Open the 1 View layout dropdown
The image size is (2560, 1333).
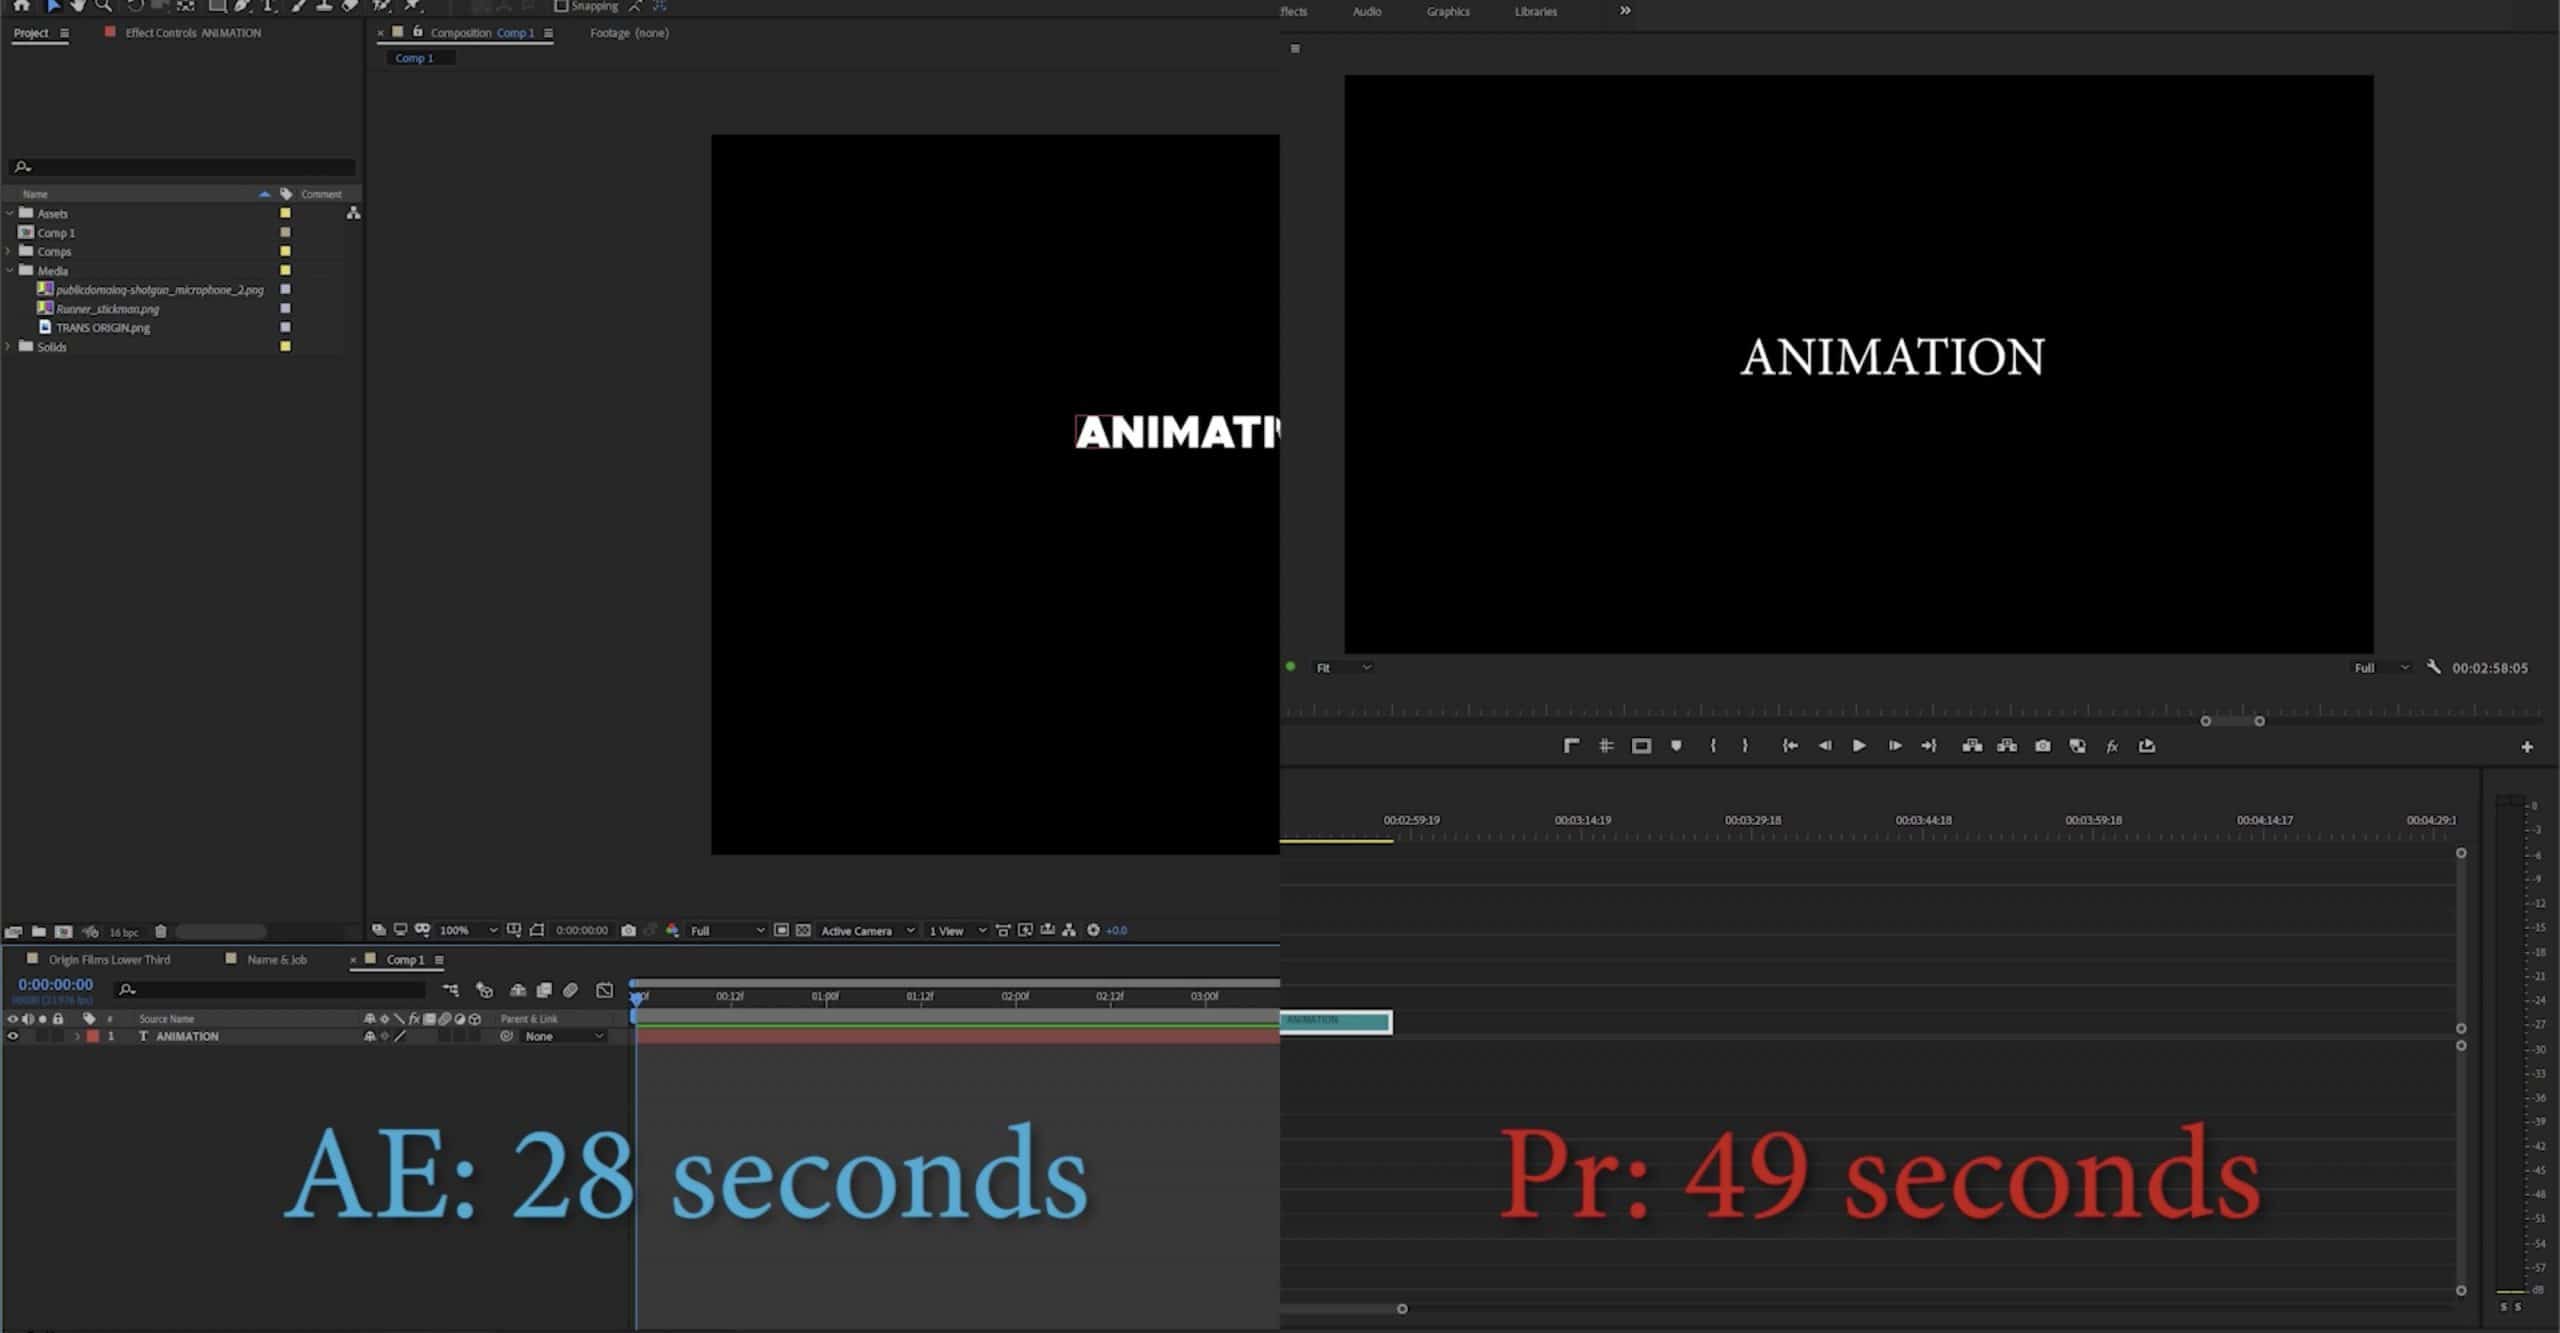coord(957,930)
